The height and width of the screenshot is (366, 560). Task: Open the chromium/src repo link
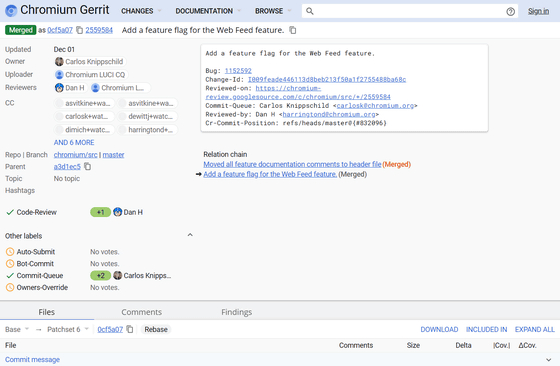point(75,155)
